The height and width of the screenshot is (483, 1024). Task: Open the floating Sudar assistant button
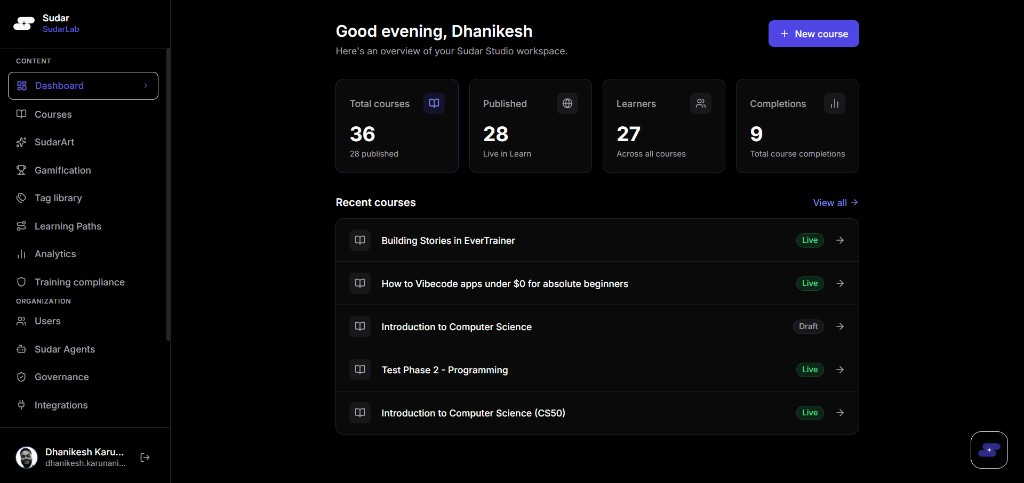(989, 450)
